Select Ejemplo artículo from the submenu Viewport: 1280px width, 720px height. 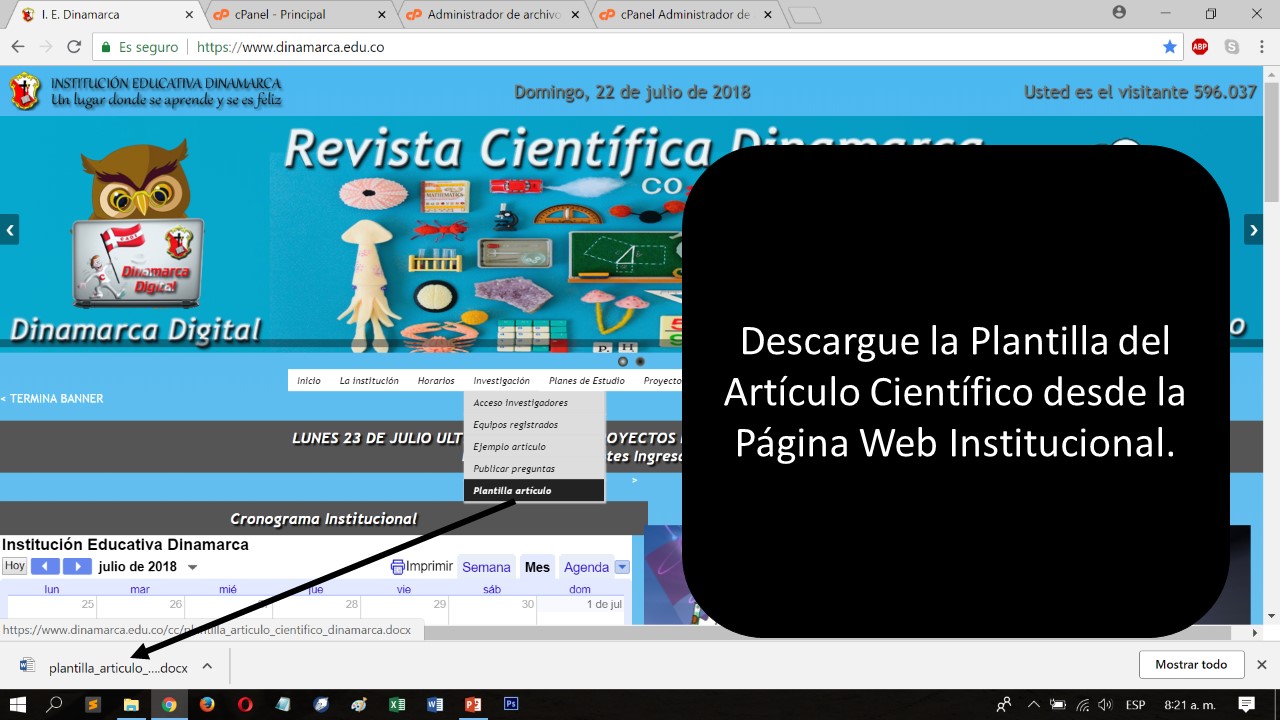point(535,447)
